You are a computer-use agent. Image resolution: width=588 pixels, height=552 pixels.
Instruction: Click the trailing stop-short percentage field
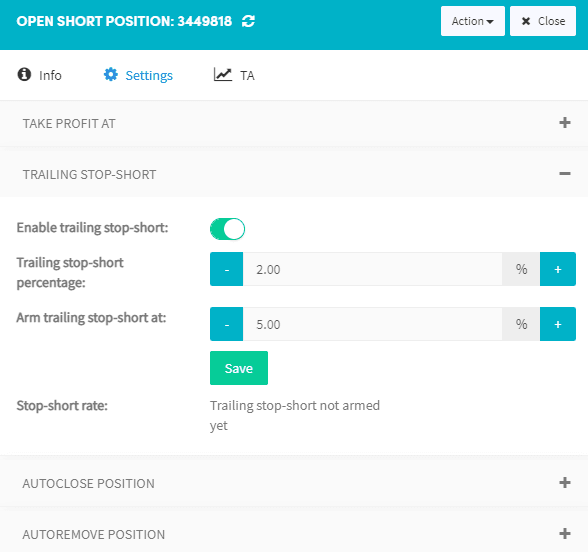pos(372,269)
